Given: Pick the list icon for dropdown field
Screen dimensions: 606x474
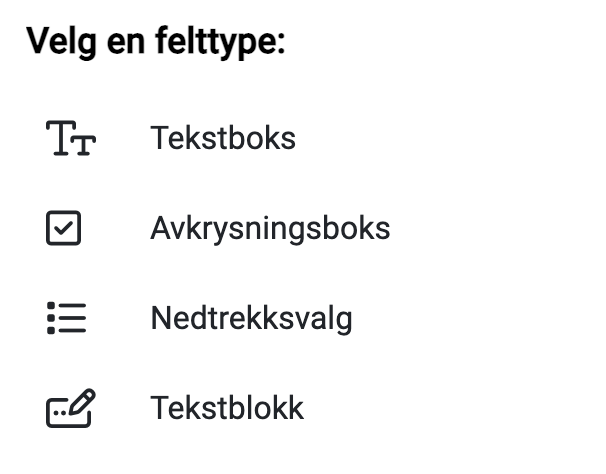Looking at the screenshot, I should pos(66,318).
